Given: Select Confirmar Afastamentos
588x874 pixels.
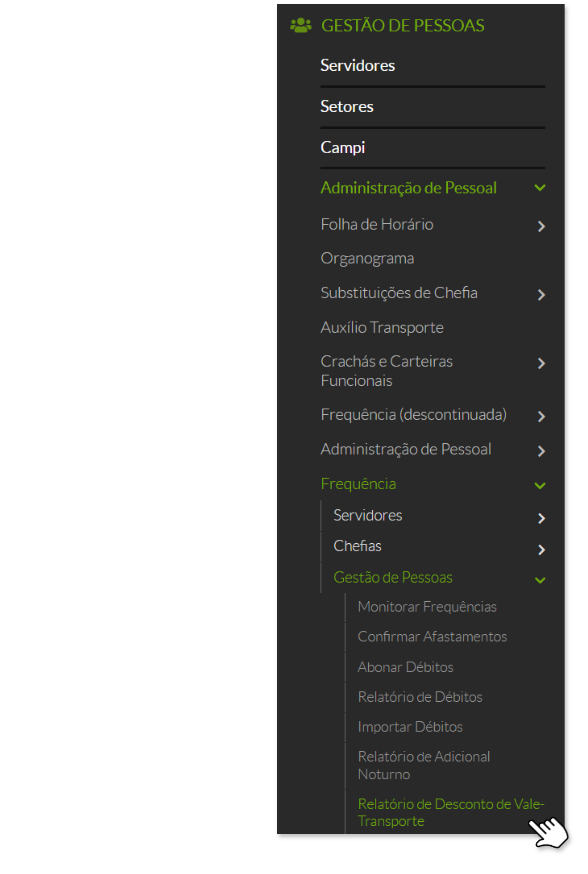Looking at the screenshot, I should click(x=432, y=637).
